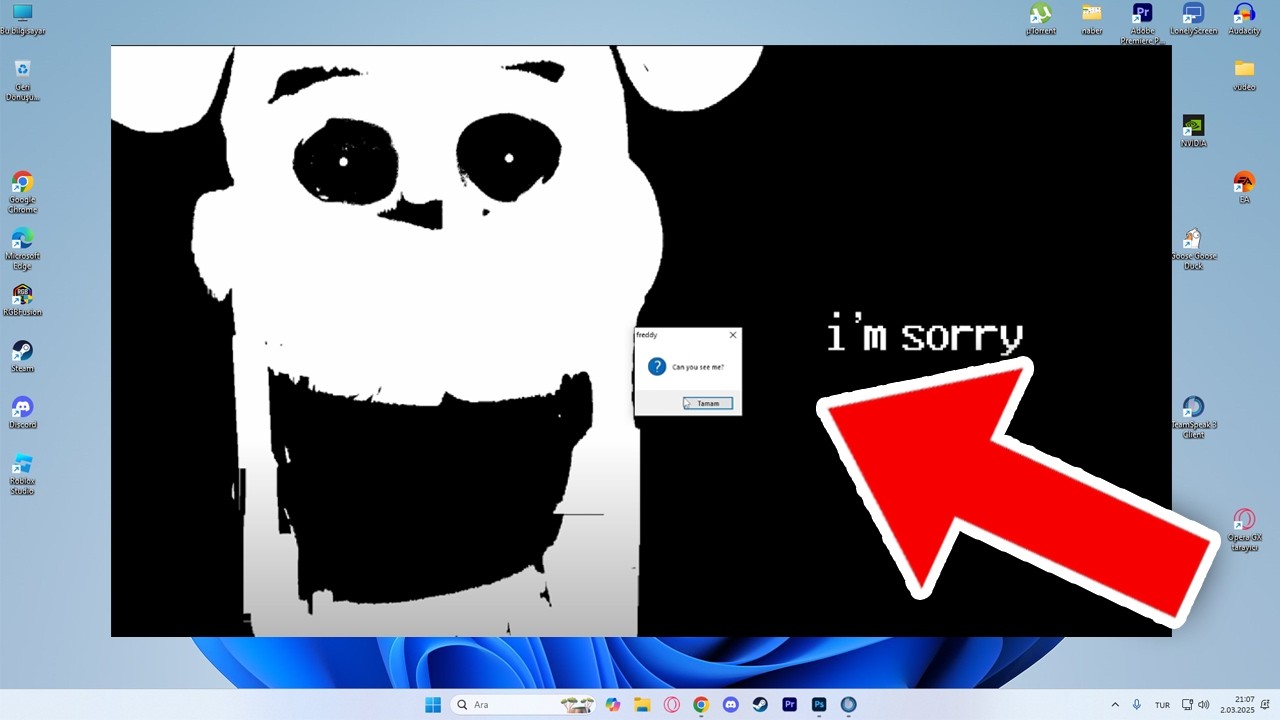Viewport: 1280px width, 720px height.
Task: Open RGBFusion desktop shortcut
Action: pyautogui.click(x=22, y=300)
